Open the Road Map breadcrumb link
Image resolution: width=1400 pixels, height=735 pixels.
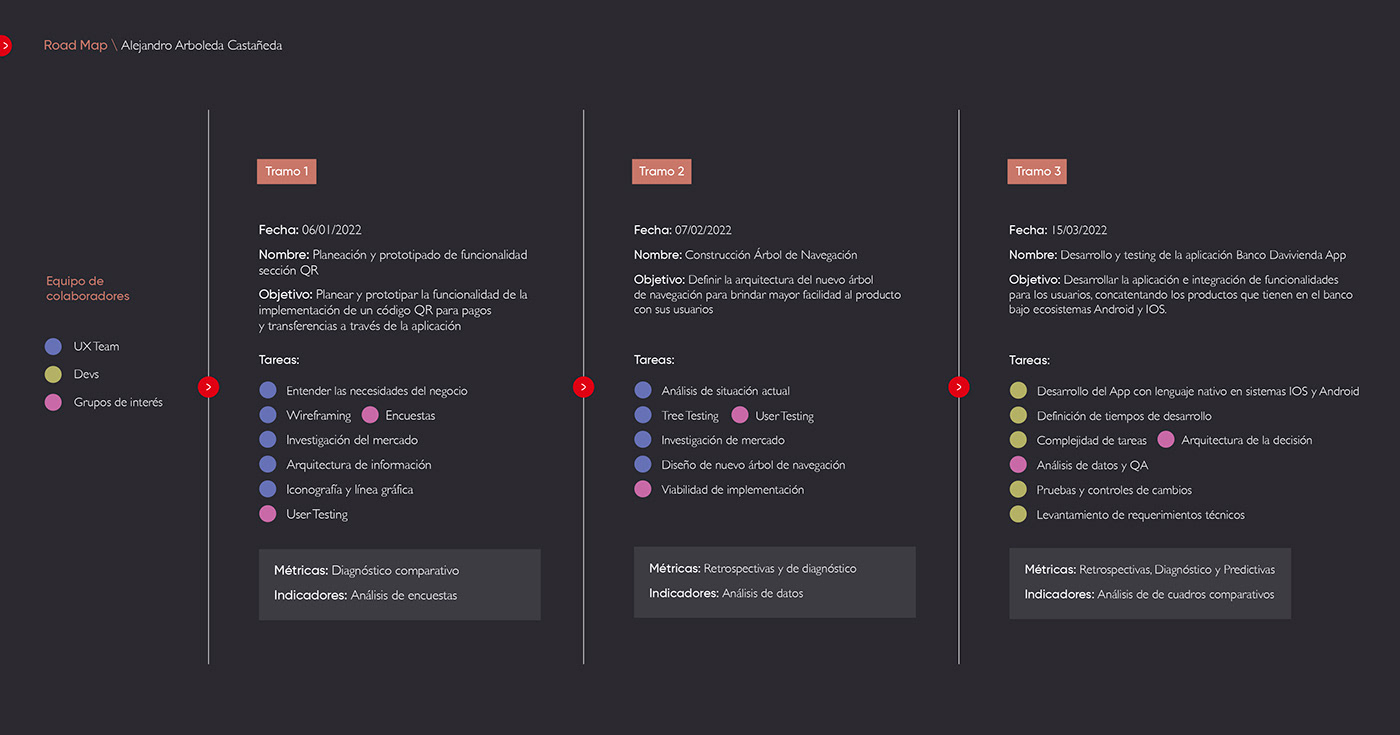pyautogui.click(x=75, y=45)
